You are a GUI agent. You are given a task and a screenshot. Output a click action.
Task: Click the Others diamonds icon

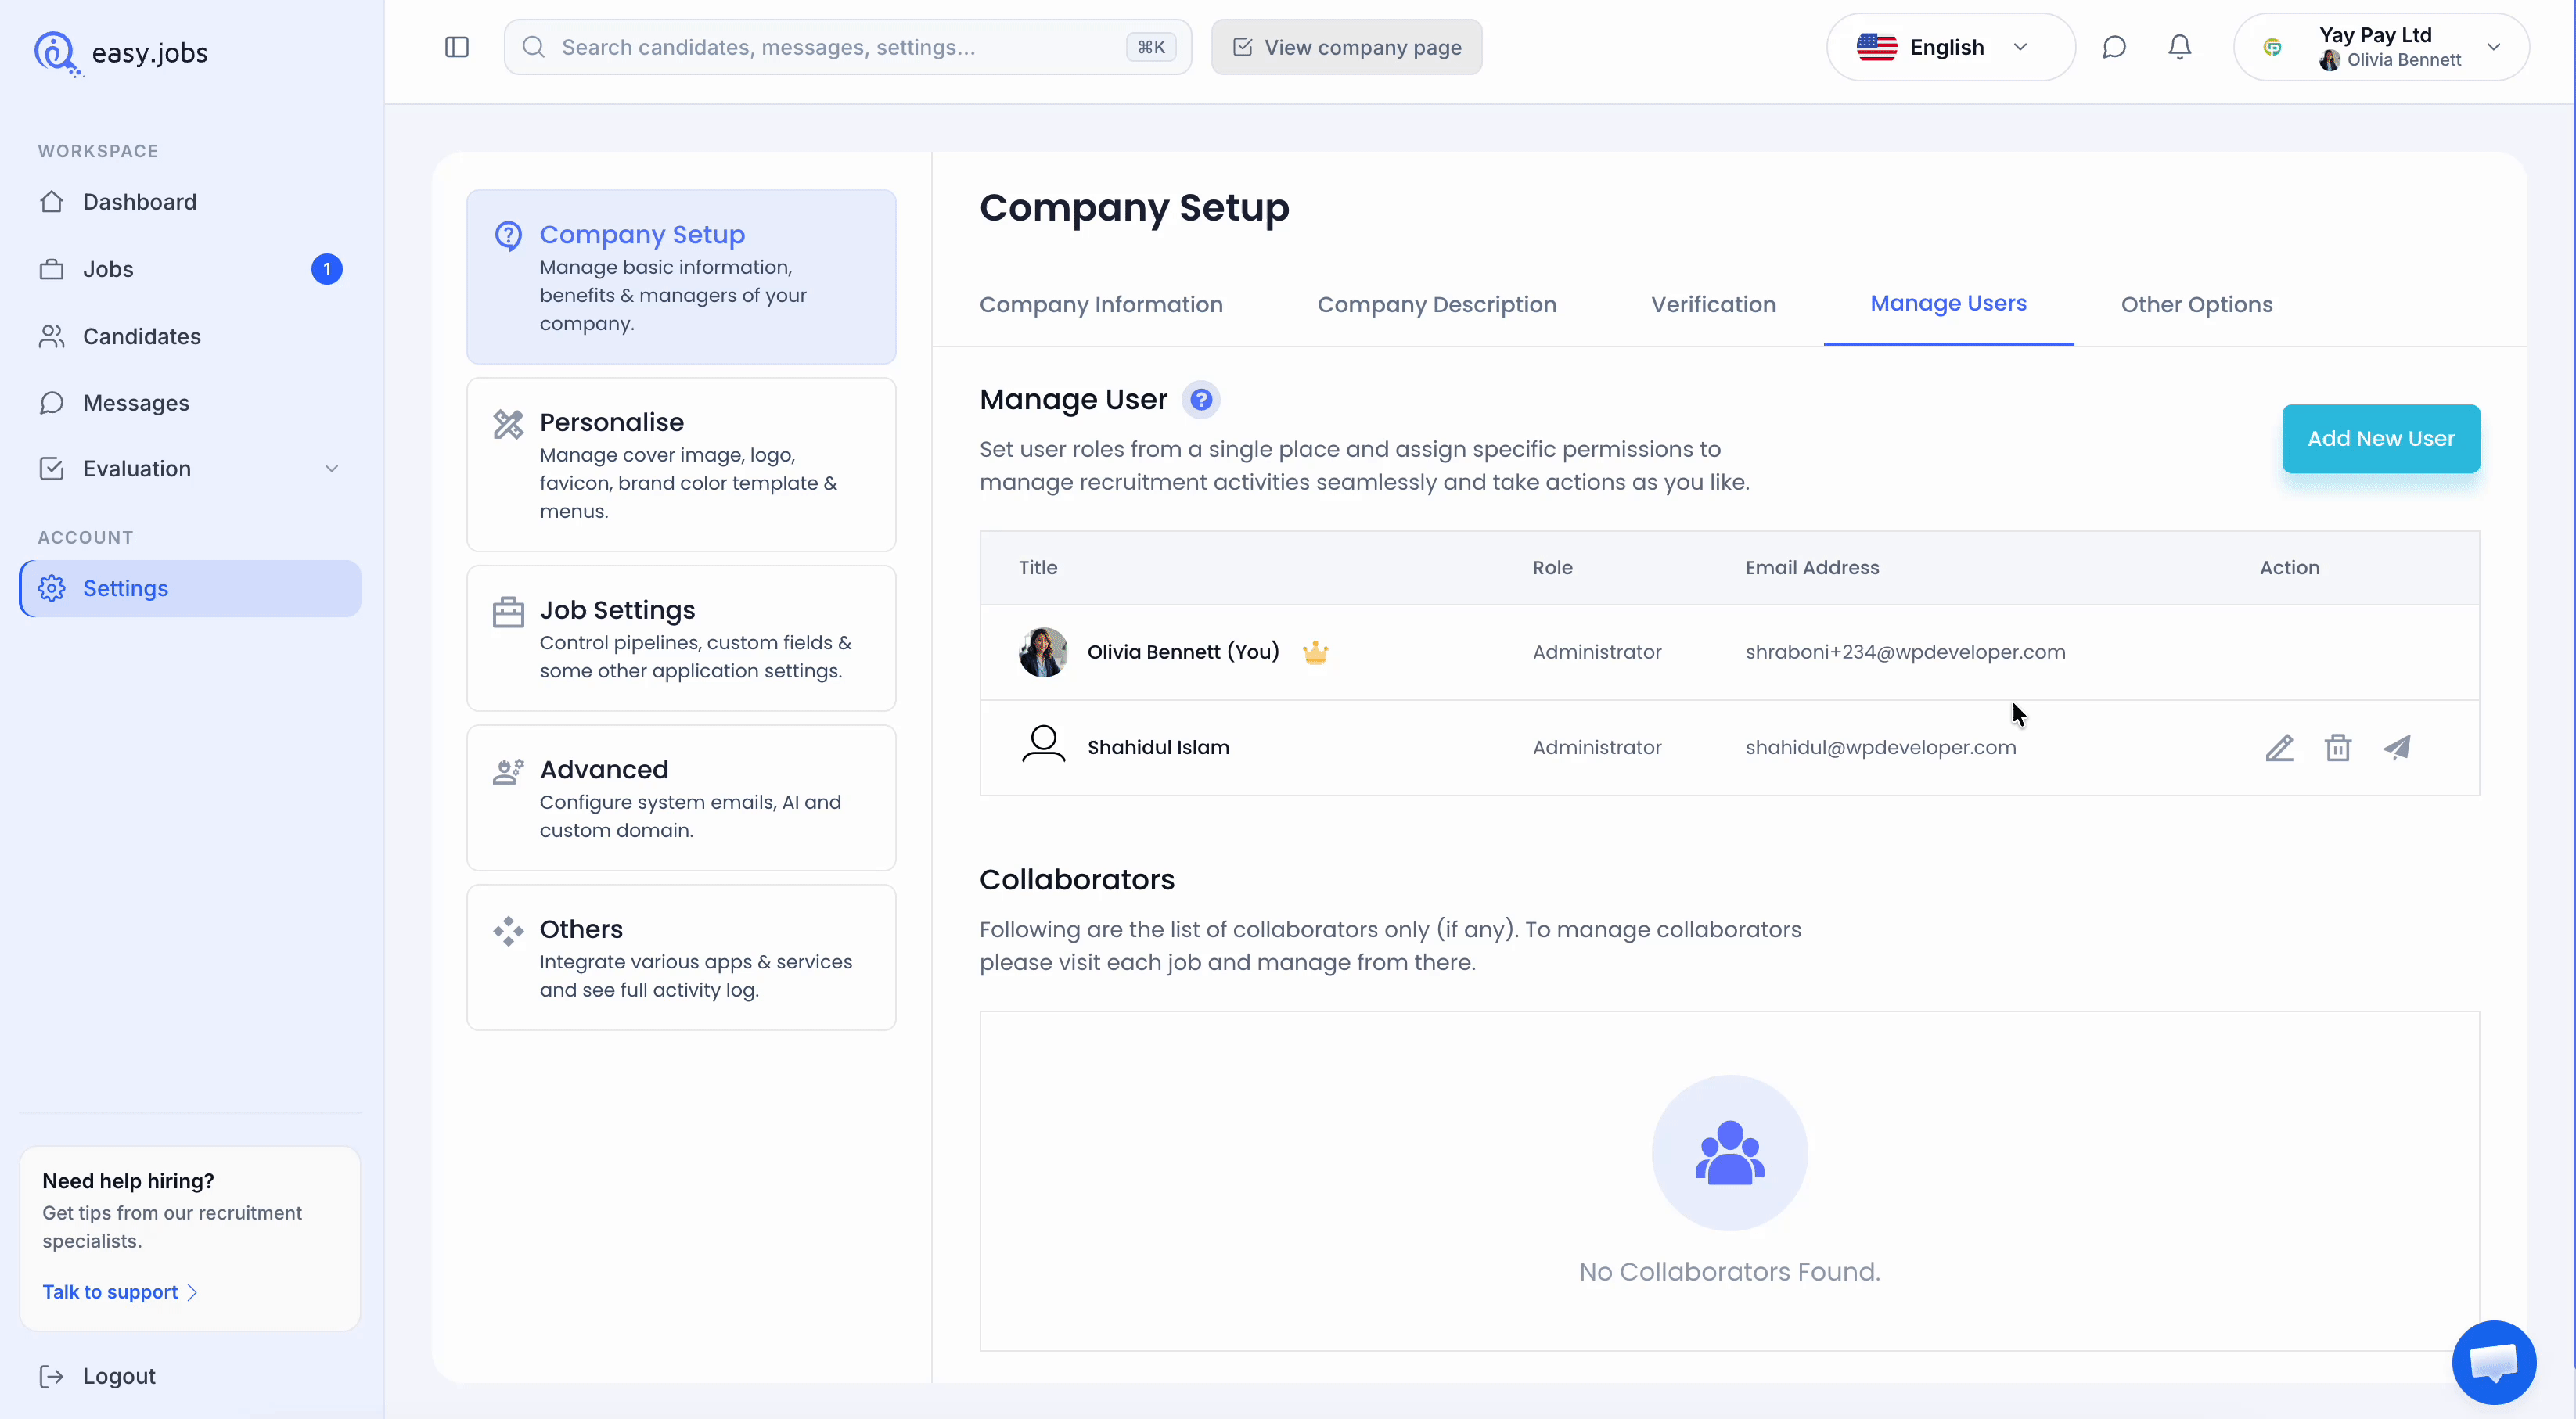point(508,931)
